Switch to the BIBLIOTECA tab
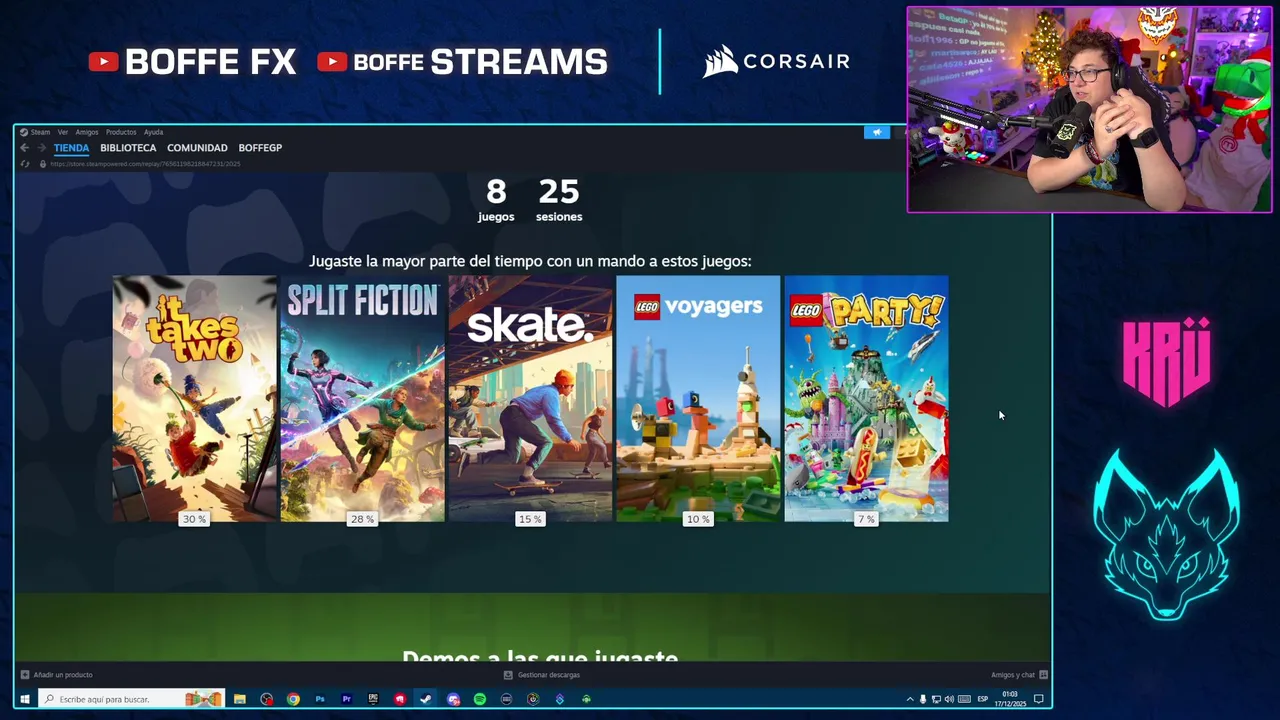The width and height of the screenshot is (1280, 720). point(128,148)
